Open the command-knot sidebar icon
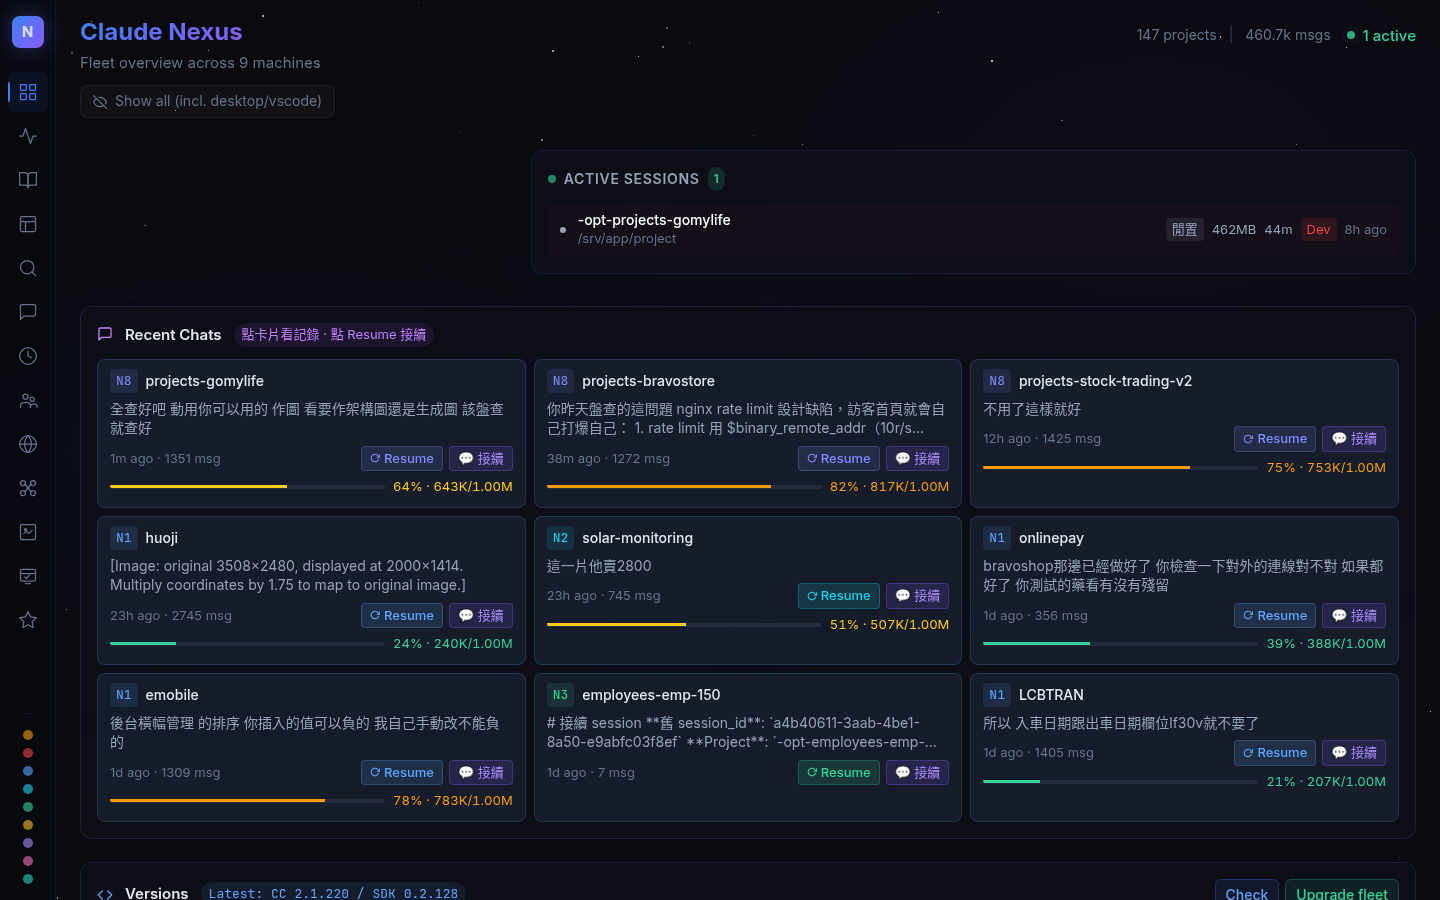Viewport: 1440px width, 900px height. point(28,488)
